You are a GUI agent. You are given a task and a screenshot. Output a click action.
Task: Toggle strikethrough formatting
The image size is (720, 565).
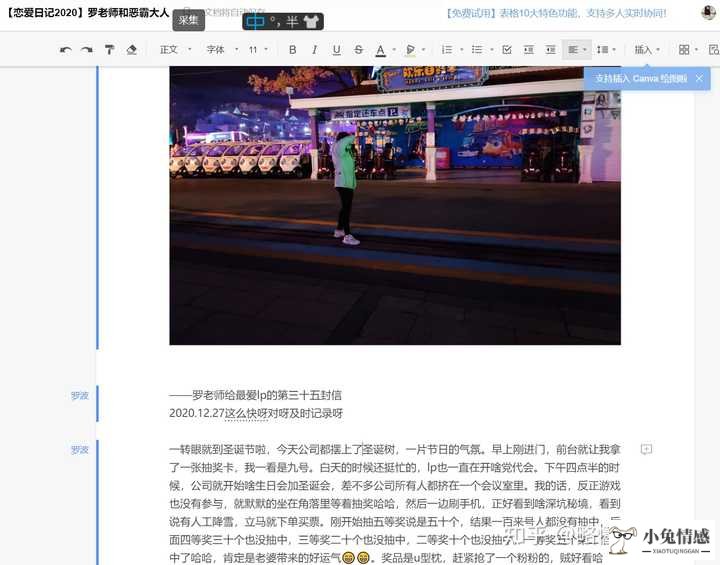(x=359, y=50)
